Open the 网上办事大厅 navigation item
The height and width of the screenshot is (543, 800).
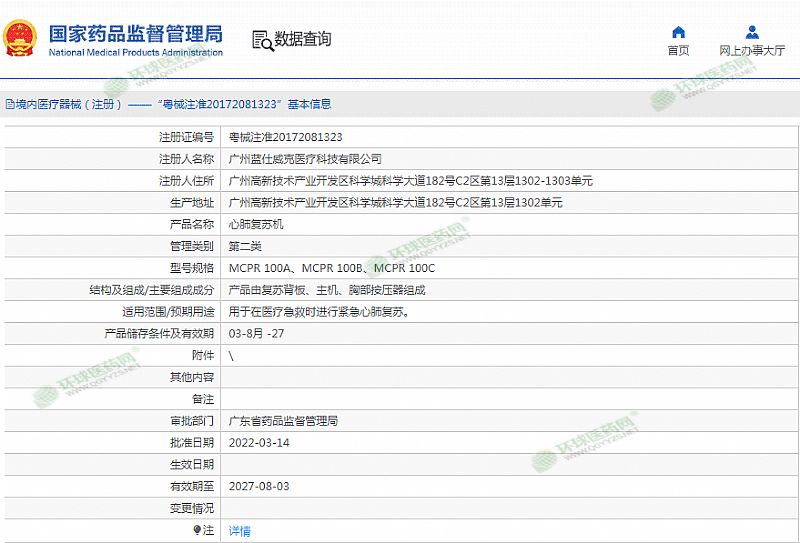coord(752,51)
